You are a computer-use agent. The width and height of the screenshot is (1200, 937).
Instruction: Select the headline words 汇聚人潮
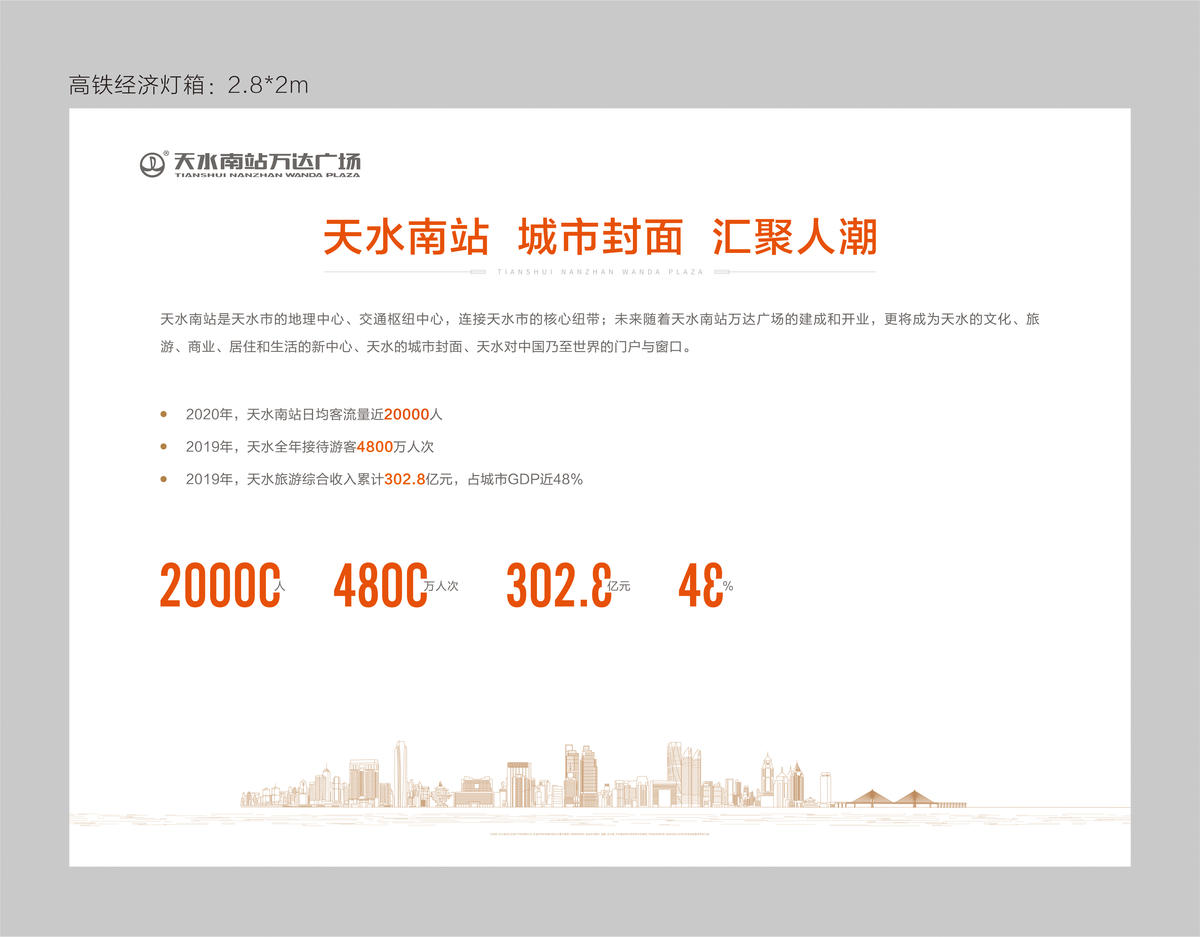(795, 237)
